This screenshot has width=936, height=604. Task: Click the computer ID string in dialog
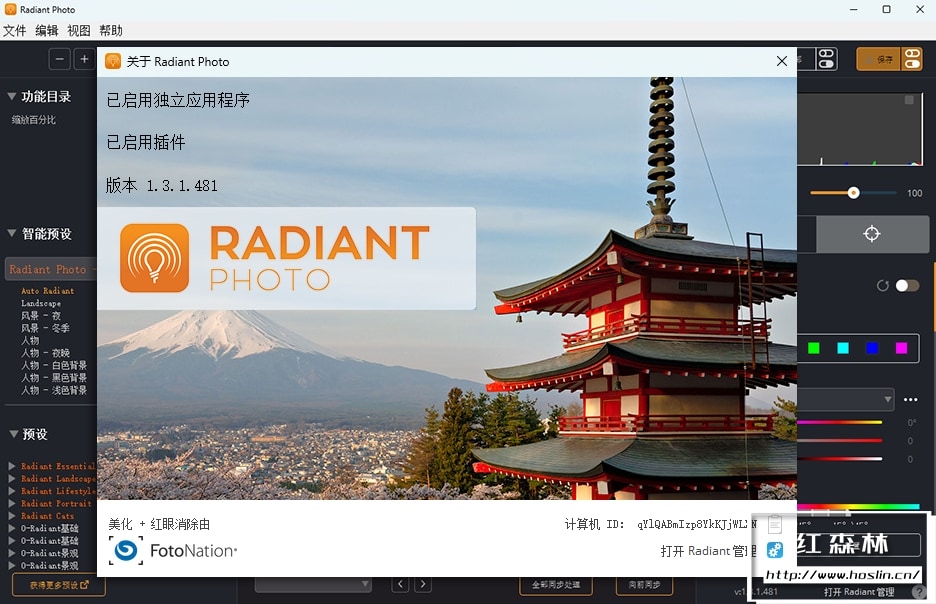click(697, 524)
